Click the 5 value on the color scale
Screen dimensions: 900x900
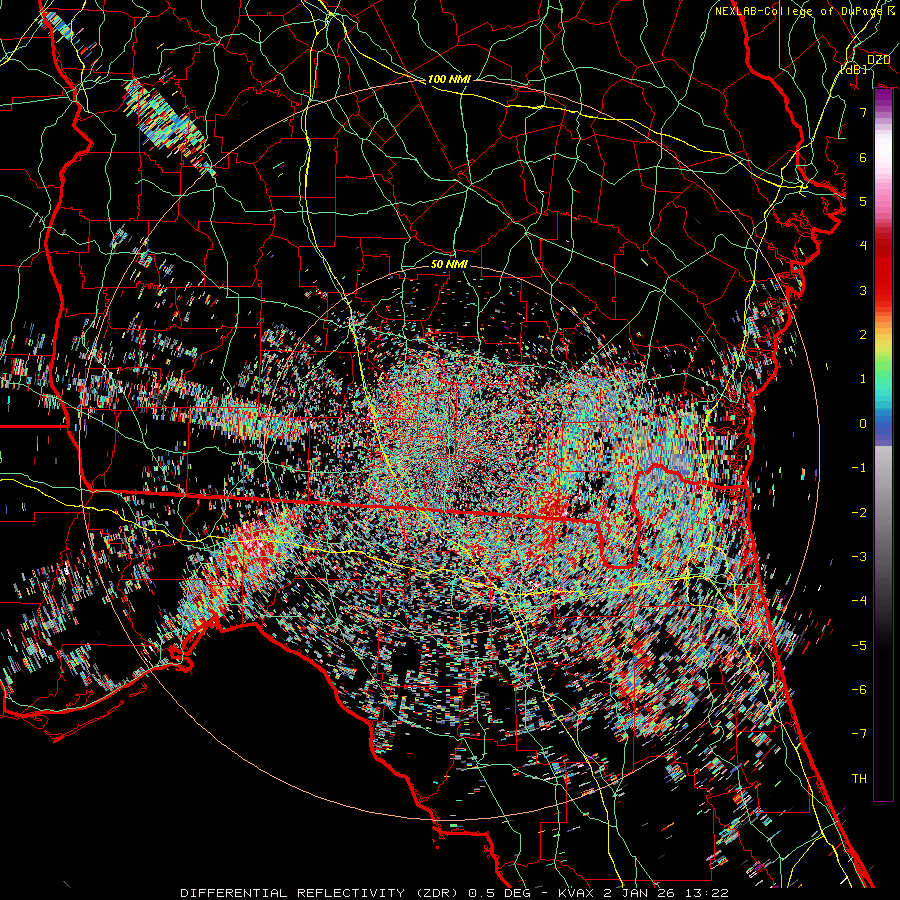(x=863, y=201)
